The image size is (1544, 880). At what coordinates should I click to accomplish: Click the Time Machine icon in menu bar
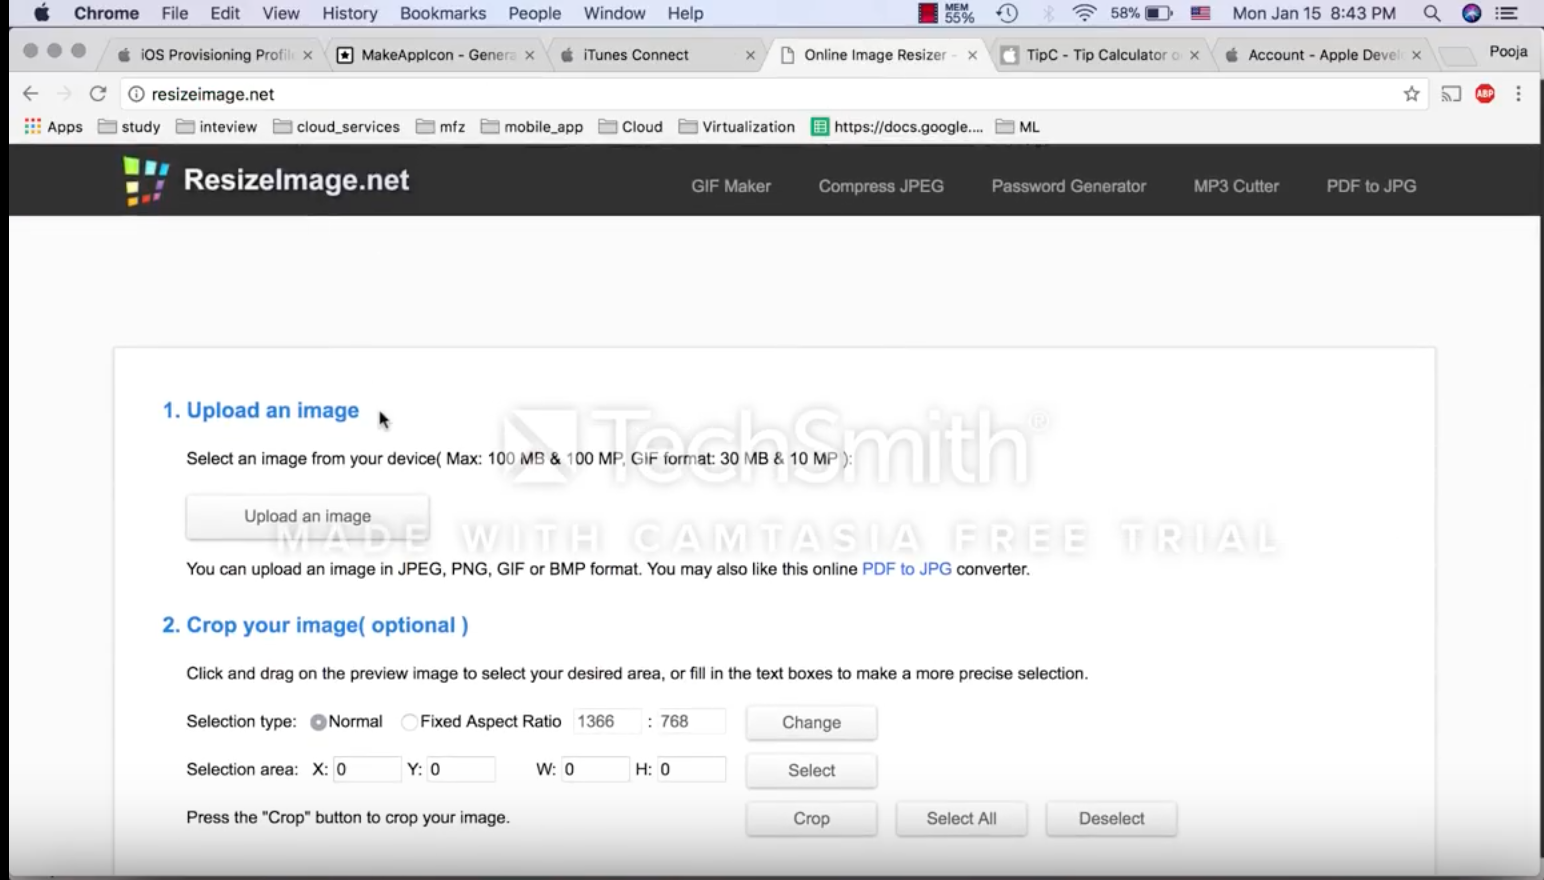click(x=1007, y=13)
